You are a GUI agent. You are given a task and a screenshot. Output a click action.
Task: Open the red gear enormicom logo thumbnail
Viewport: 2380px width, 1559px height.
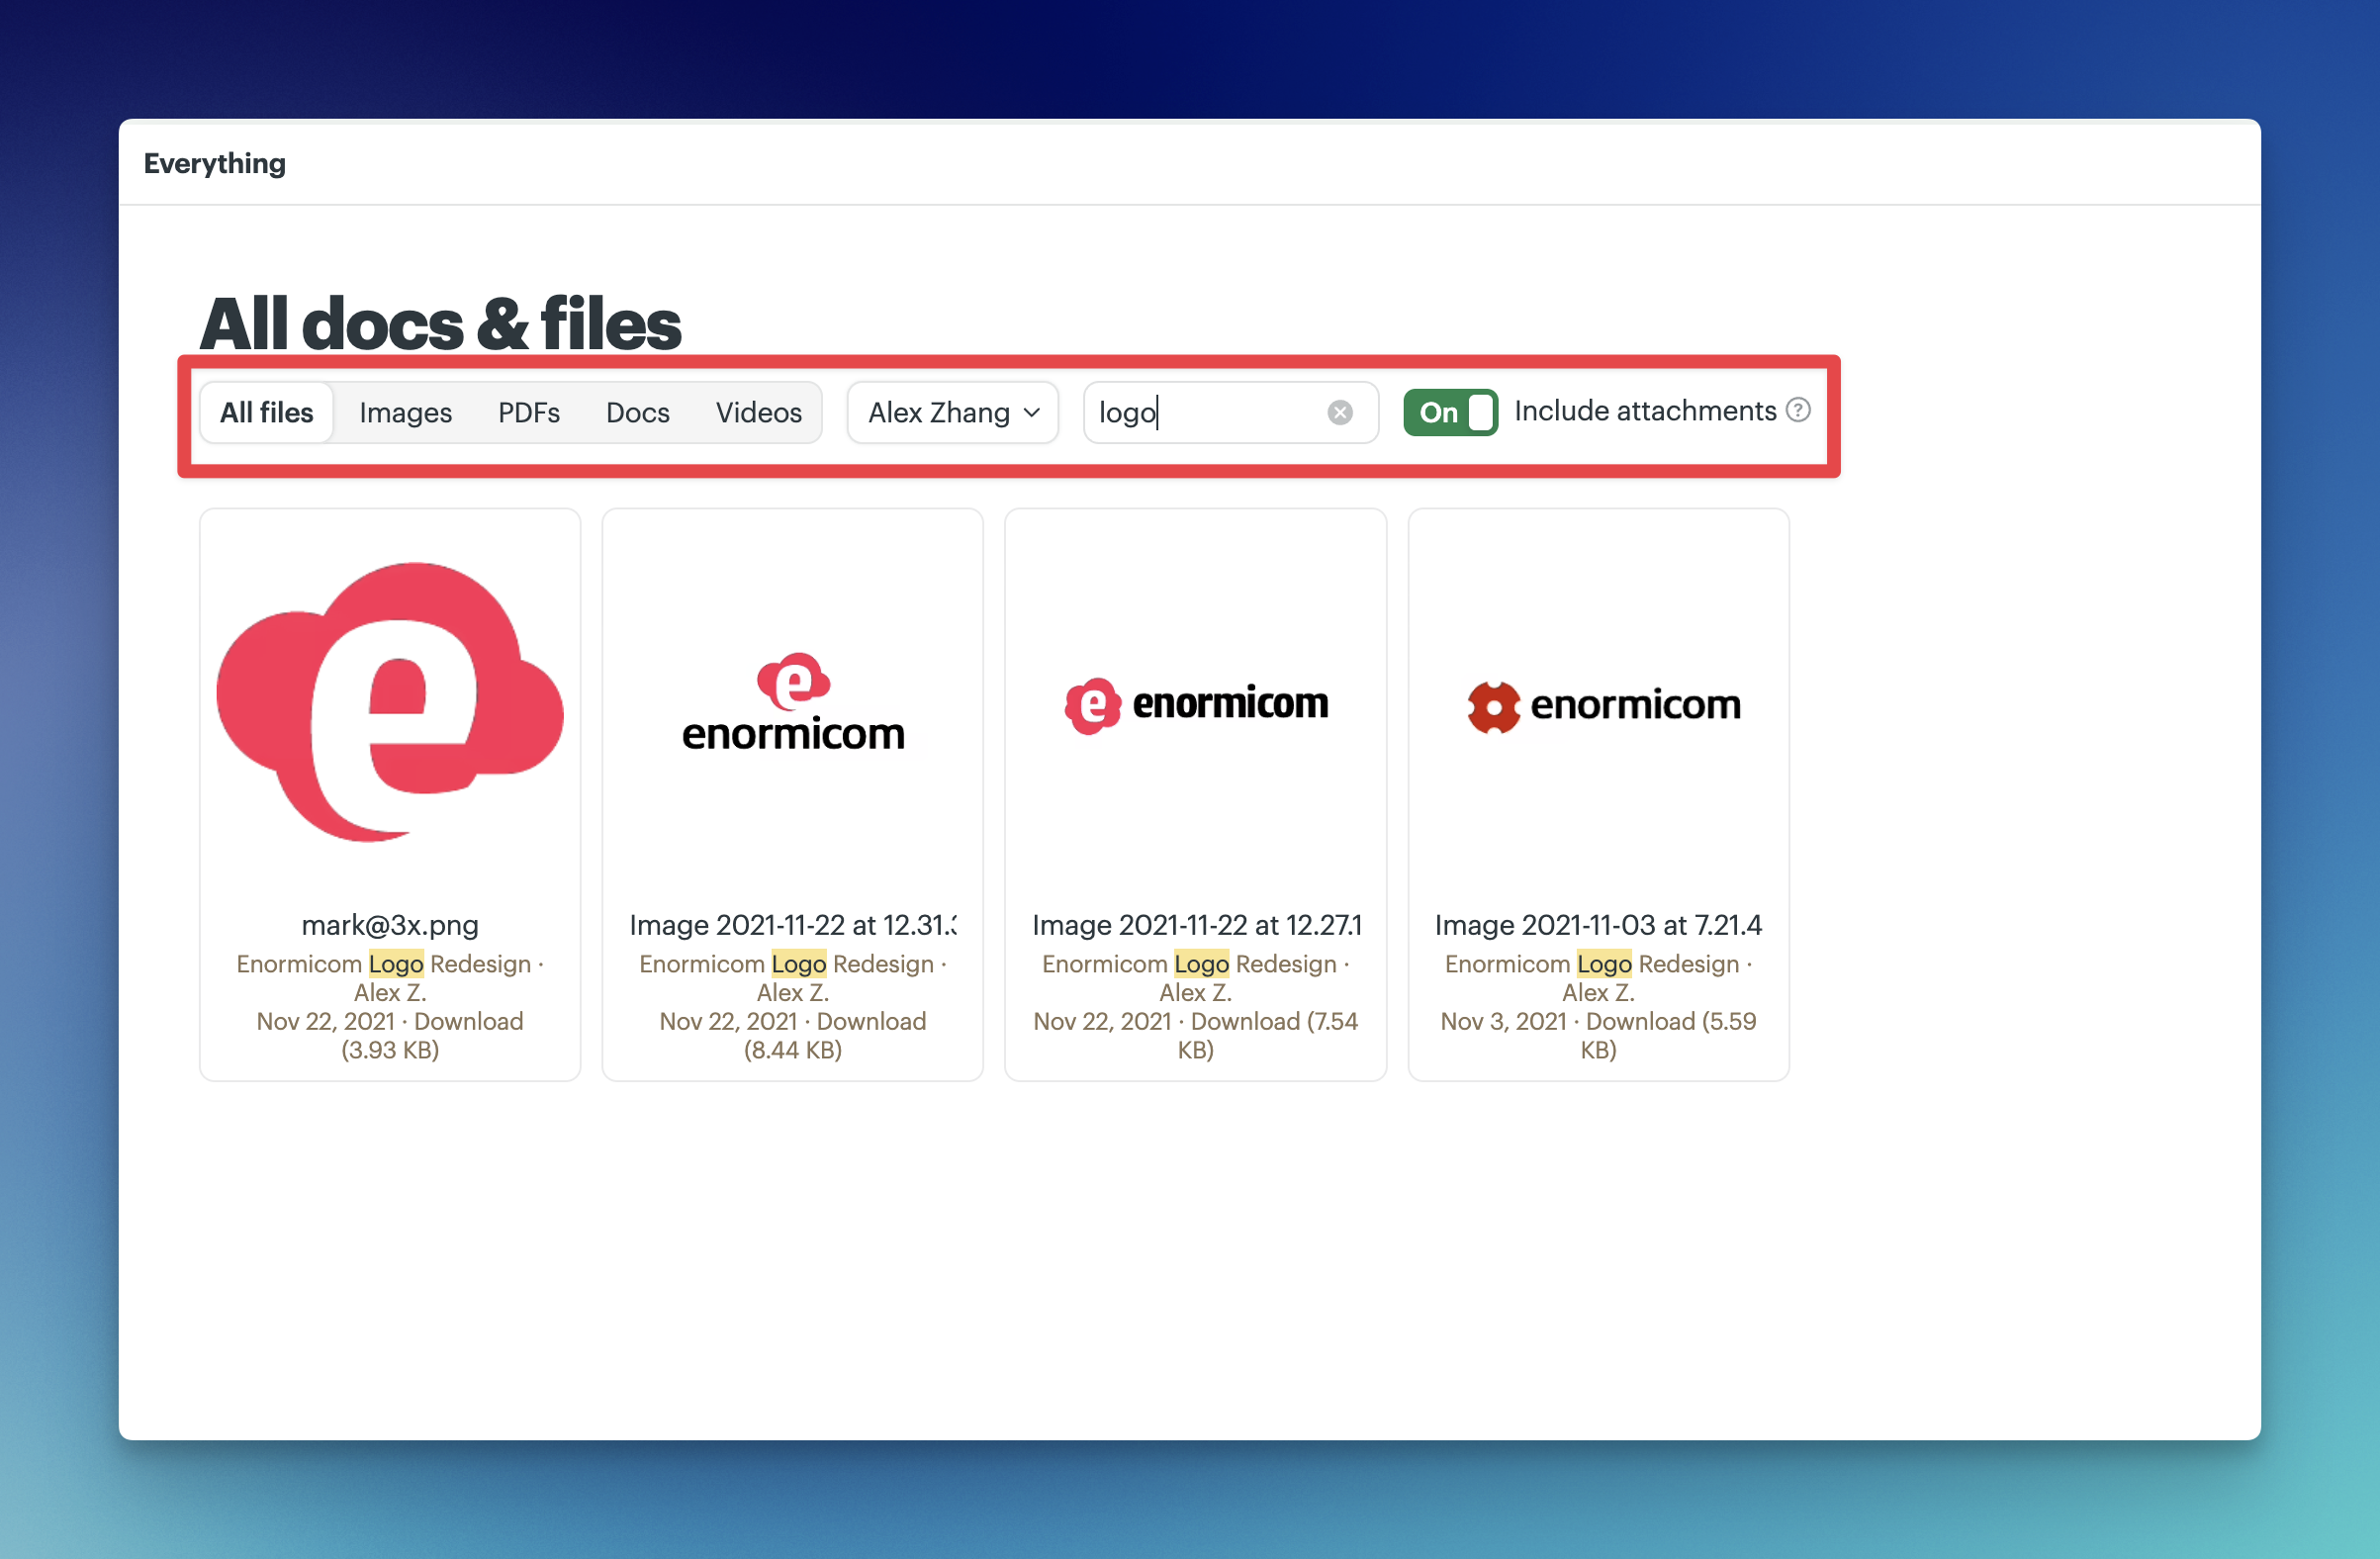[x=1604, y=706]
